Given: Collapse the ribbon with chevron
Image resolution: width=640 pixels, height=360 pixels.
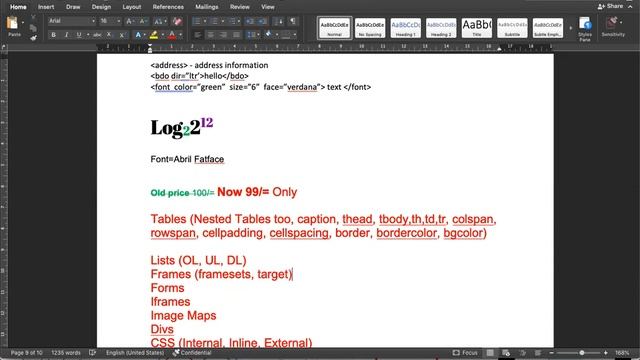Looking at the screenshot, I should click(x=630, y=7).
